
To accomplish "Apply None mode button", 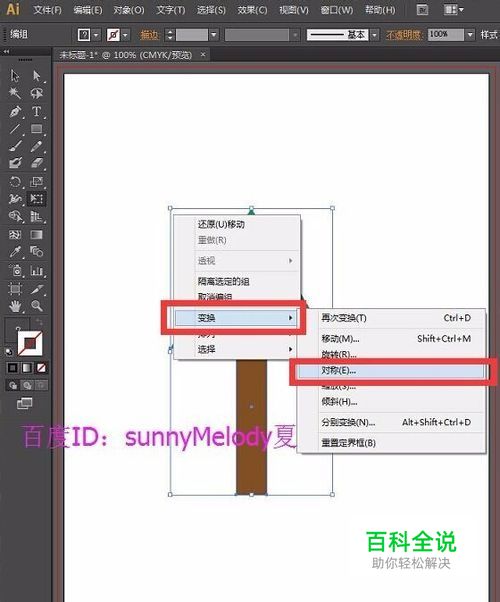I will [41, 368].
